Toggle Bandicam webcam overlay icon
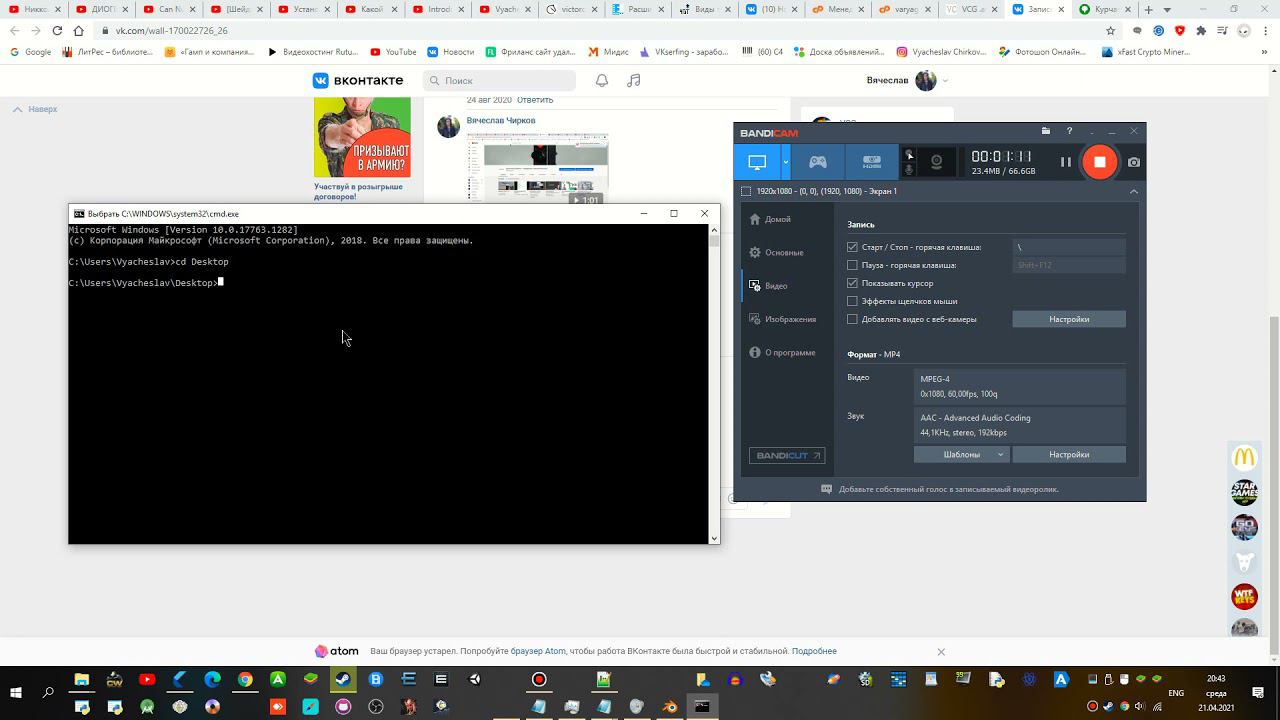The height and width of the screenshot is (720, 1280). [936, 162]
